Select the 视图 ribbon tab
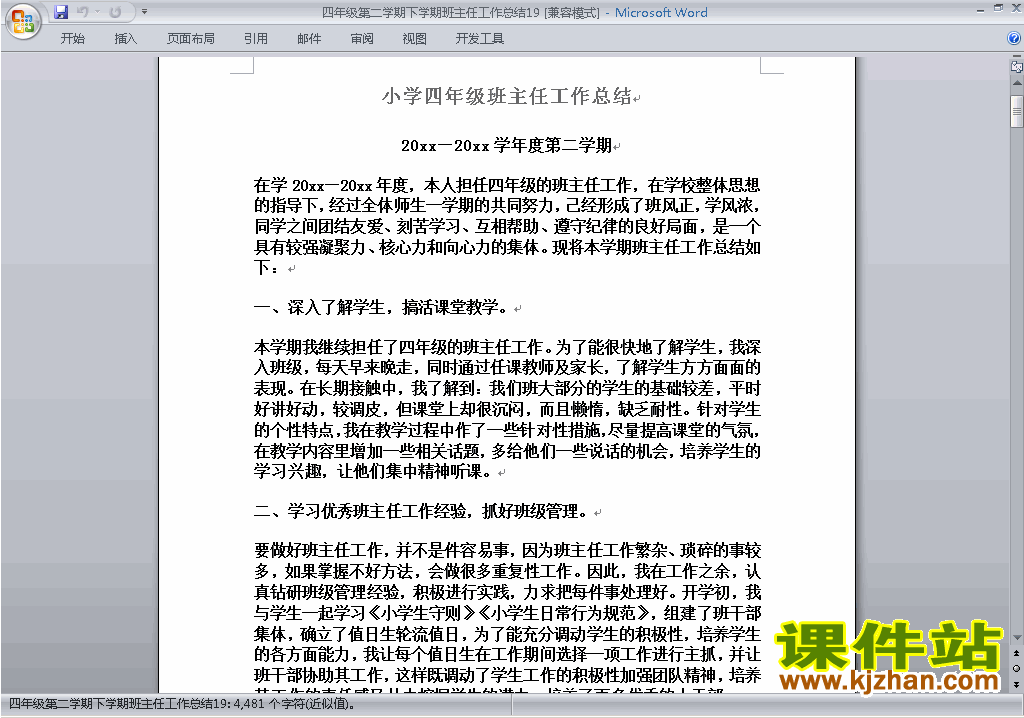This screenshot has height=718, width=1024. click(x=414, y=39)
